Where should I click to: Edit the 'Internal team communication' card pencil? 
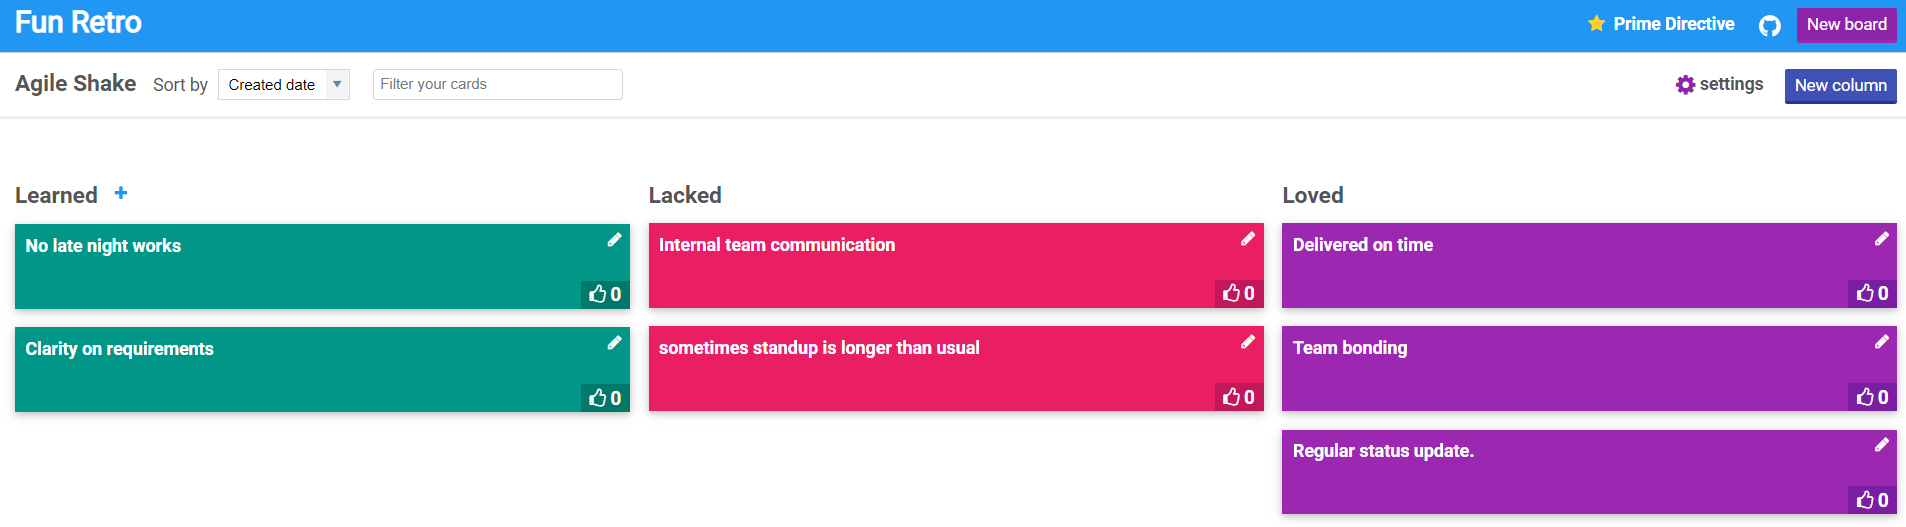(1248, 239)
